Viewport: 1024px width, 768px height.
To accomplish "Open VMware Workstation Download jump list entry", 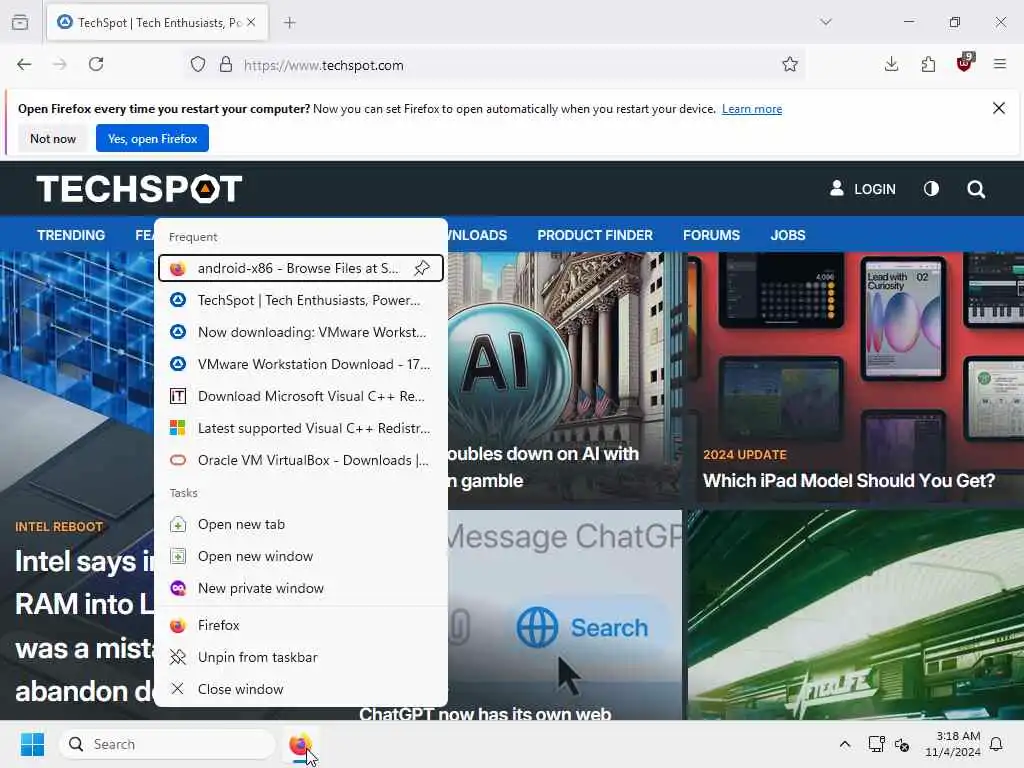I will [x=300, y=364].
